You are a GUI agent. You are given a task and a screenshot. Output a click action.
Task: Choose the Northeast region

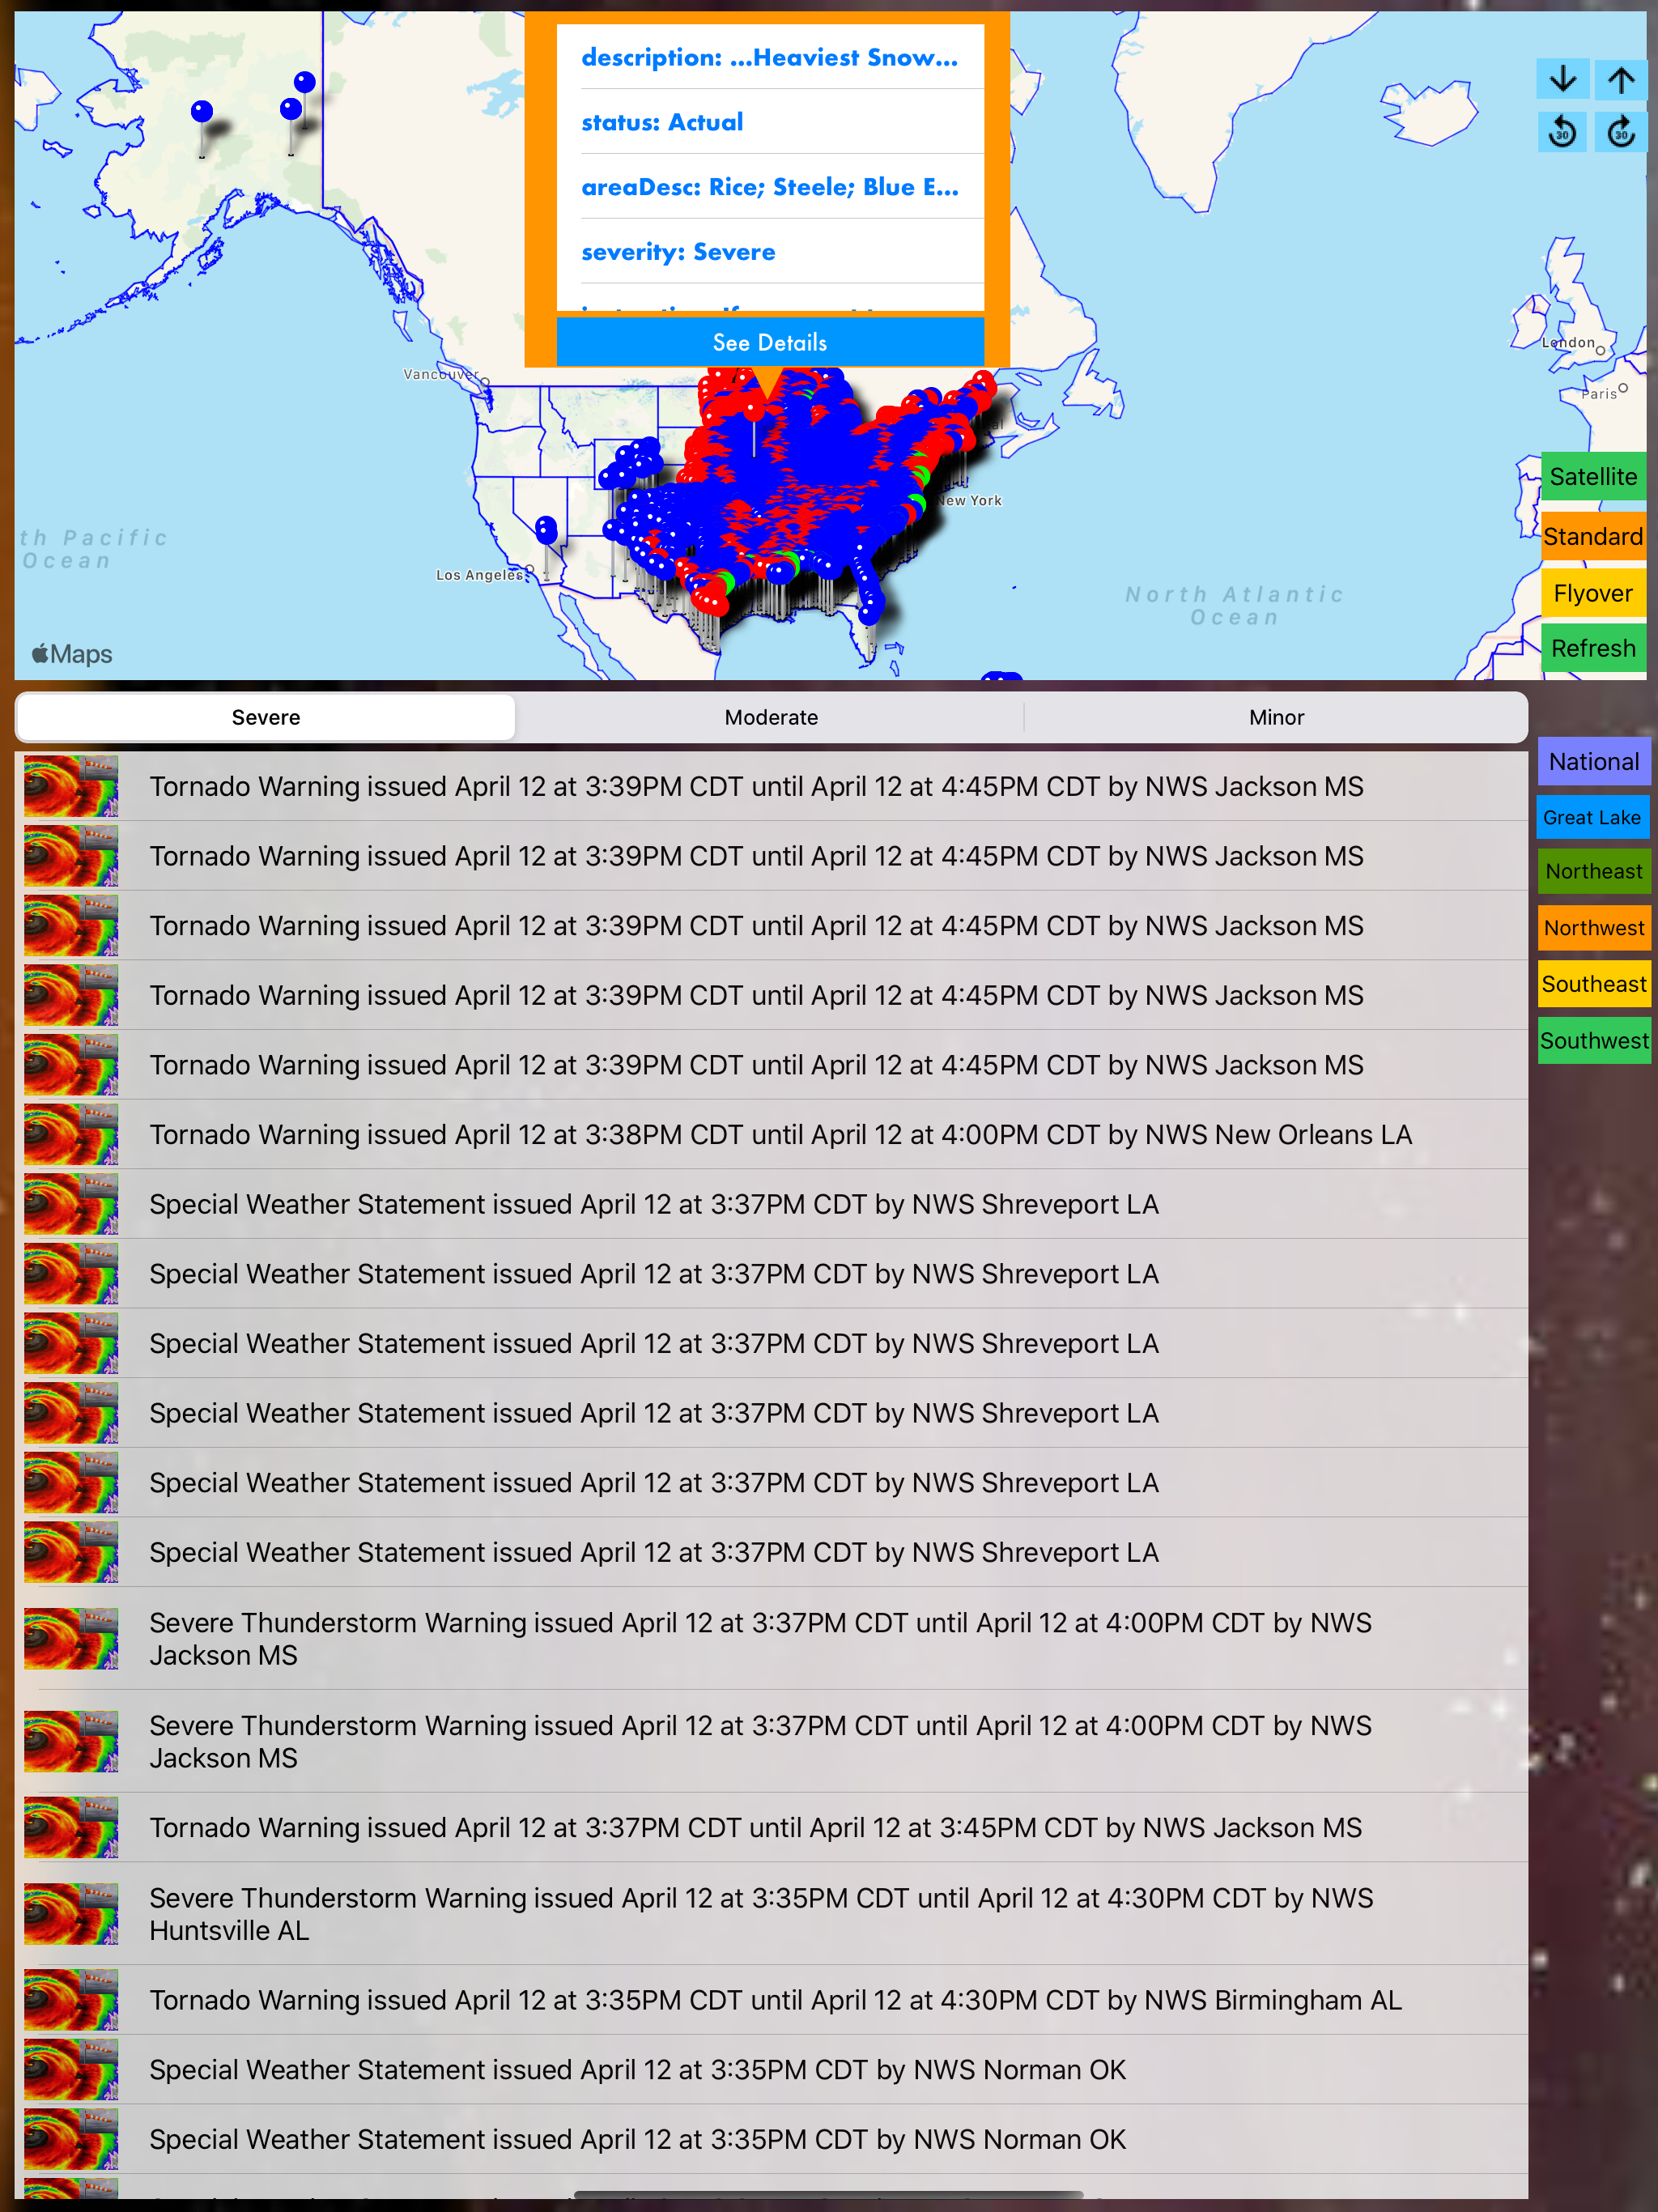pos(1594,871)
